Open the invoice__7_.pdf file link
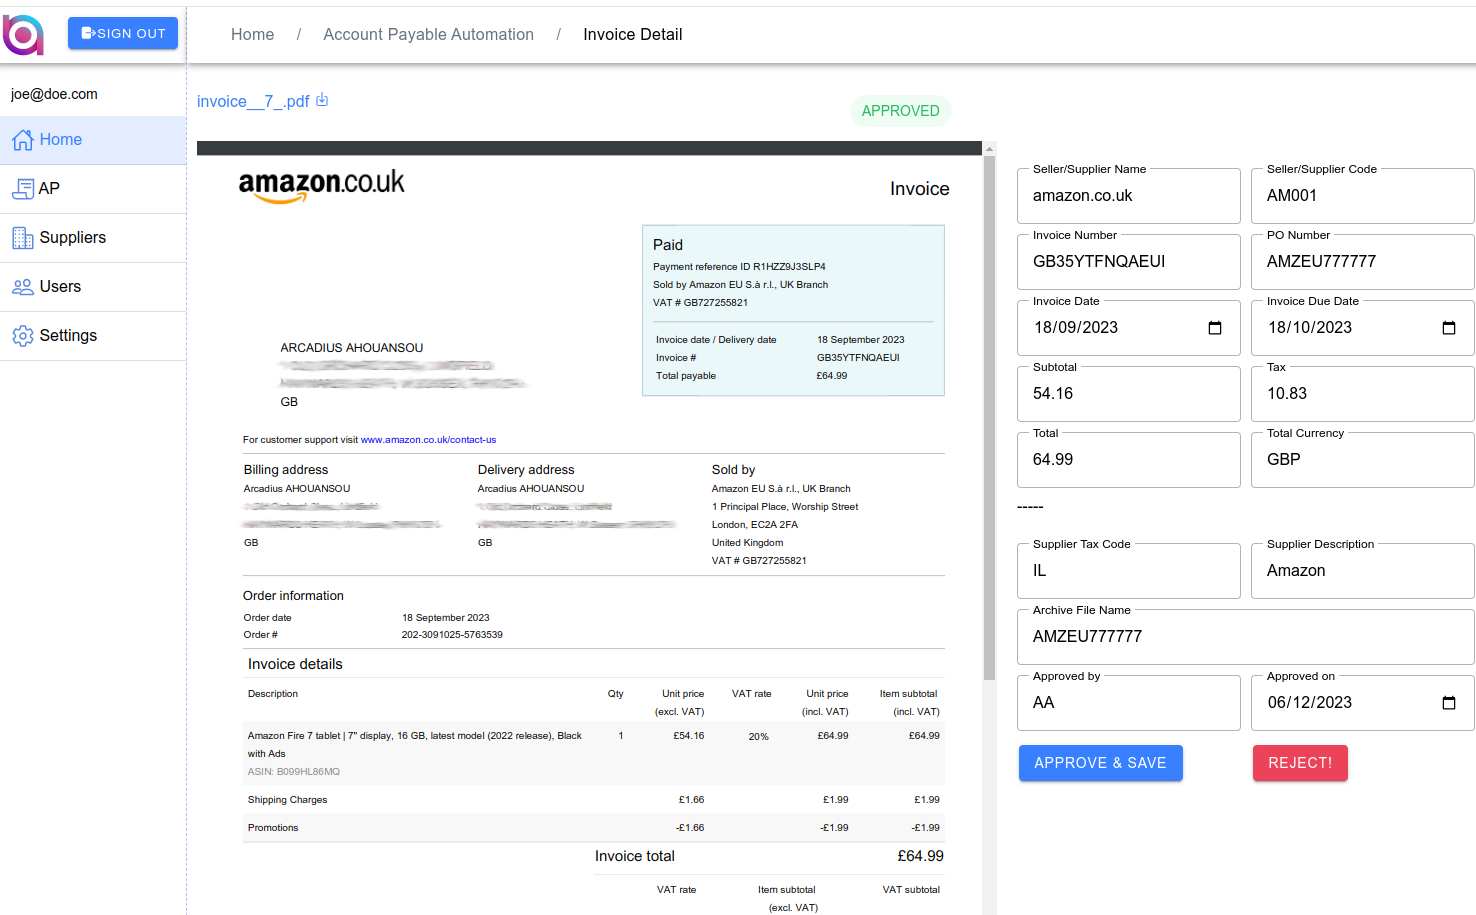Viewport: 1476px width, 915px height. coord(253,101)
